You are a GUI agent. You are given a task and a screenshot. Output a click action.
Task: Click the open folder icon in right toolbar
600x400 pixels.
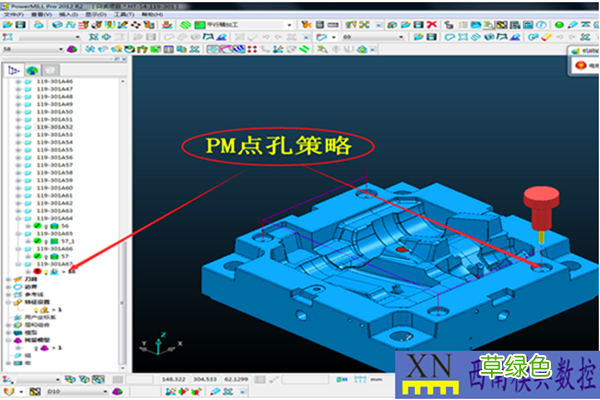click(x=418, y=37)
